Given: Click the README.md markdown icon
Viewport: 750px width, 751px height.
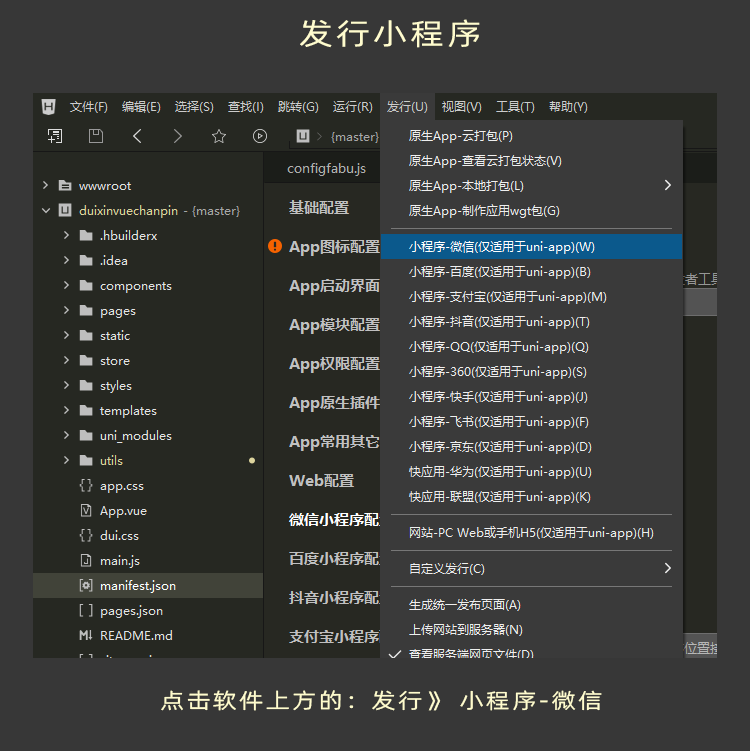Looking at the screenshot, I should [x=86, y=635].
